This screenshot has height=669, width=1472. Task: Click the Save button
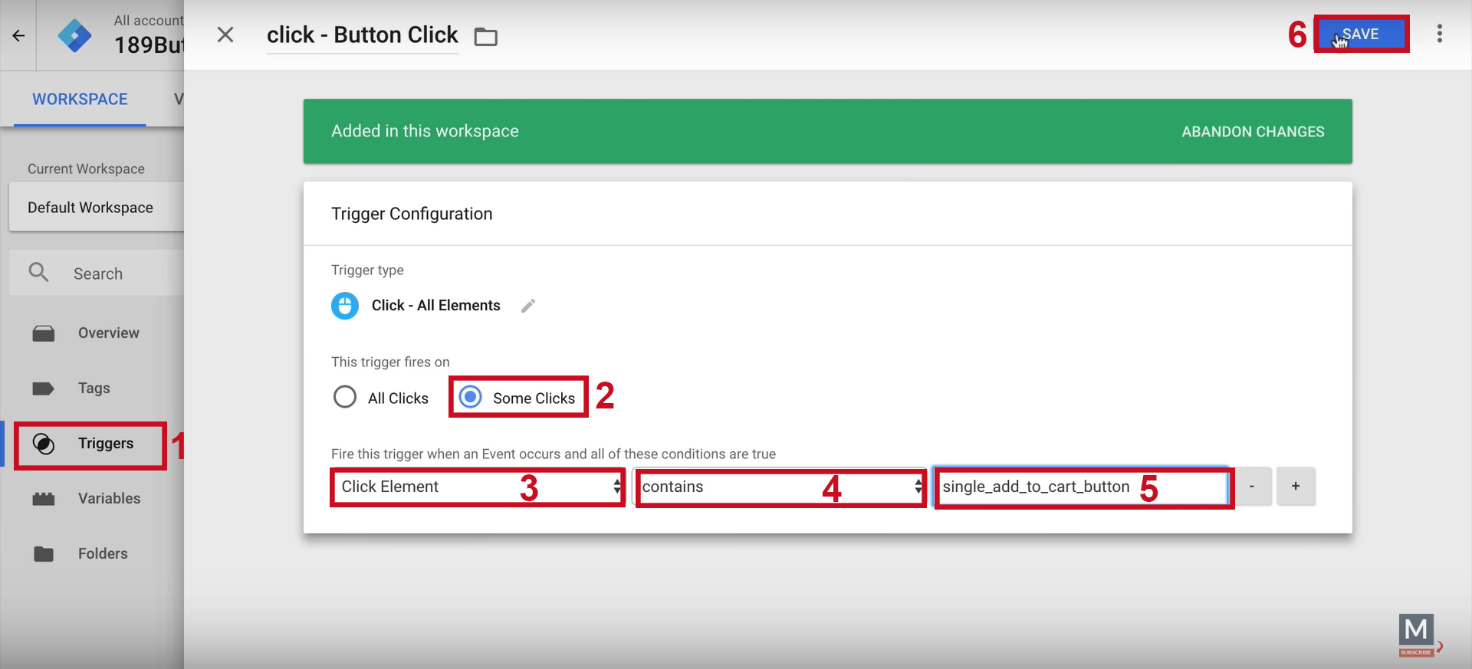point(1360,34)
